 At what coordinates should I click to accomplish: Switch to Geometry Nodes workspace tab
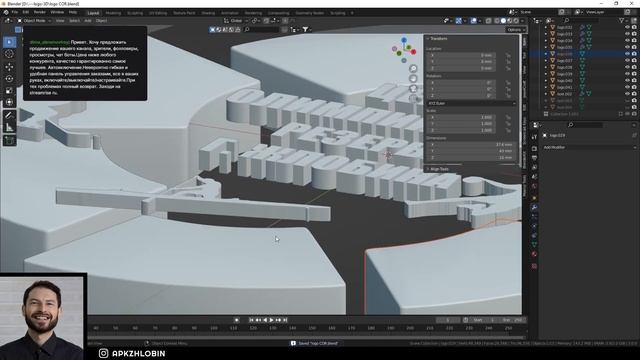point(309,13)
